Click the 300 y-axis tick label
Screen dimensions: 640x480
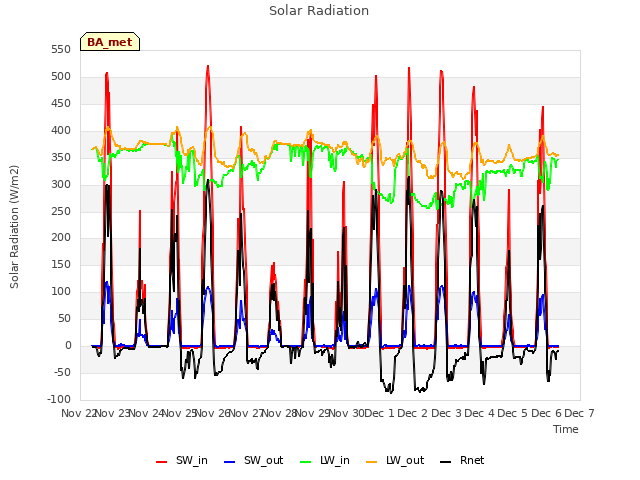[61, 184]
